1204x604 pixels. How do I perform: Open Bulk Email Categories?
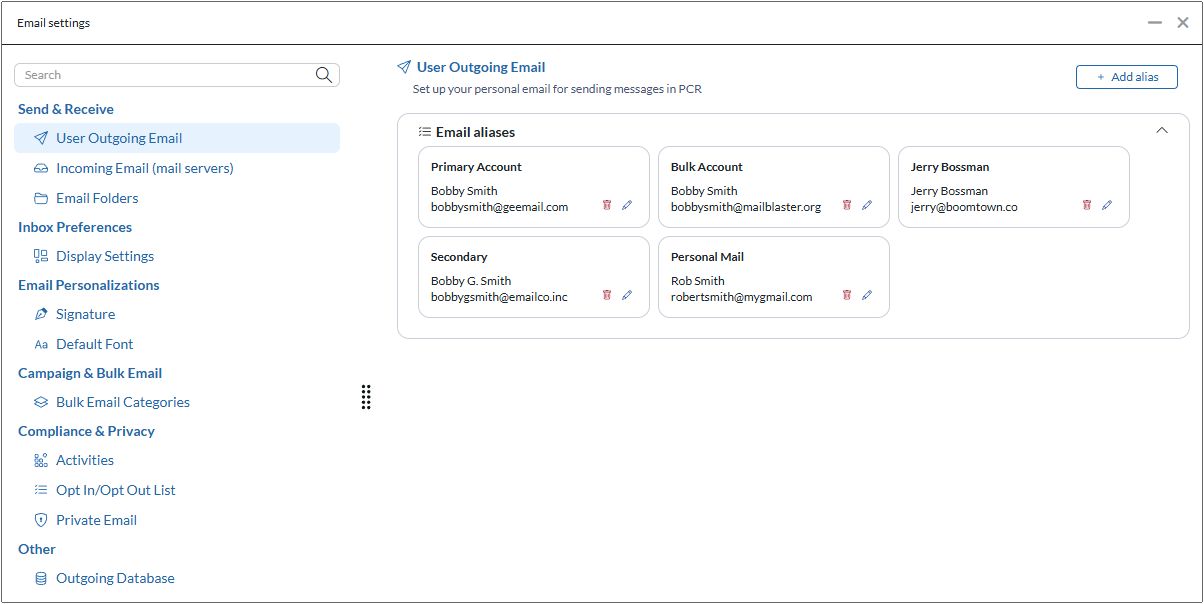(122, 401)
